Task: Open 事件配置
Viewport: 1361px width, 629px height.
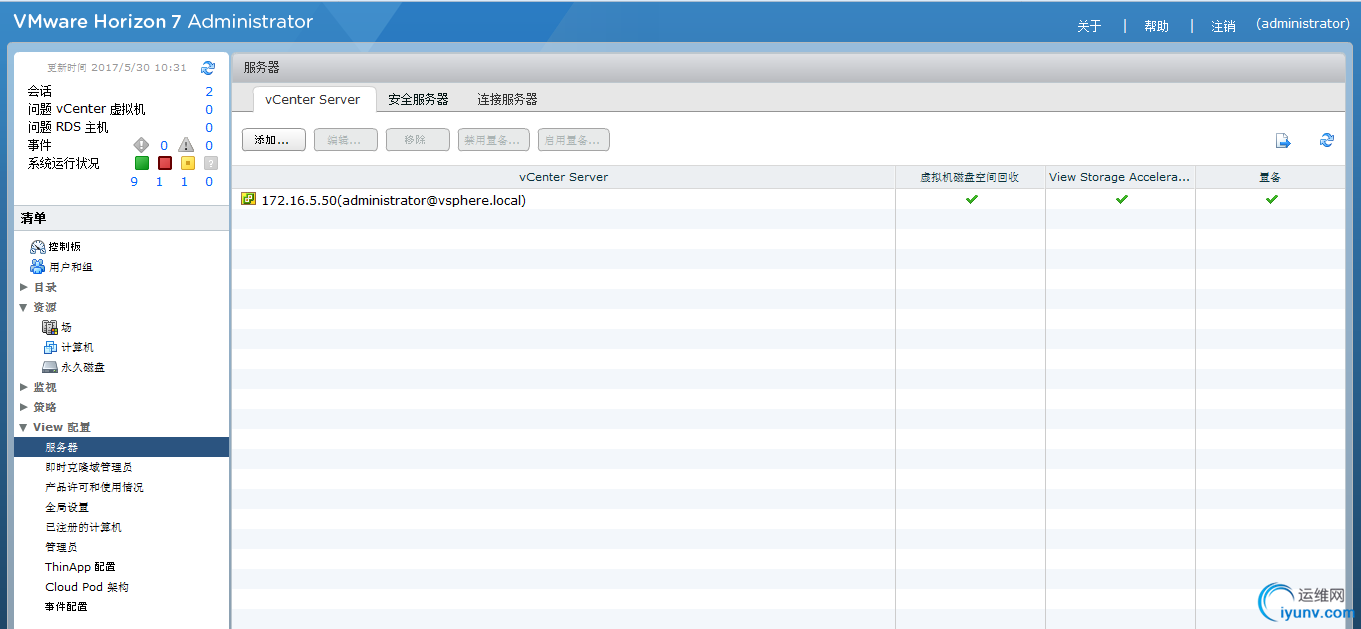Action: (66, 607)
